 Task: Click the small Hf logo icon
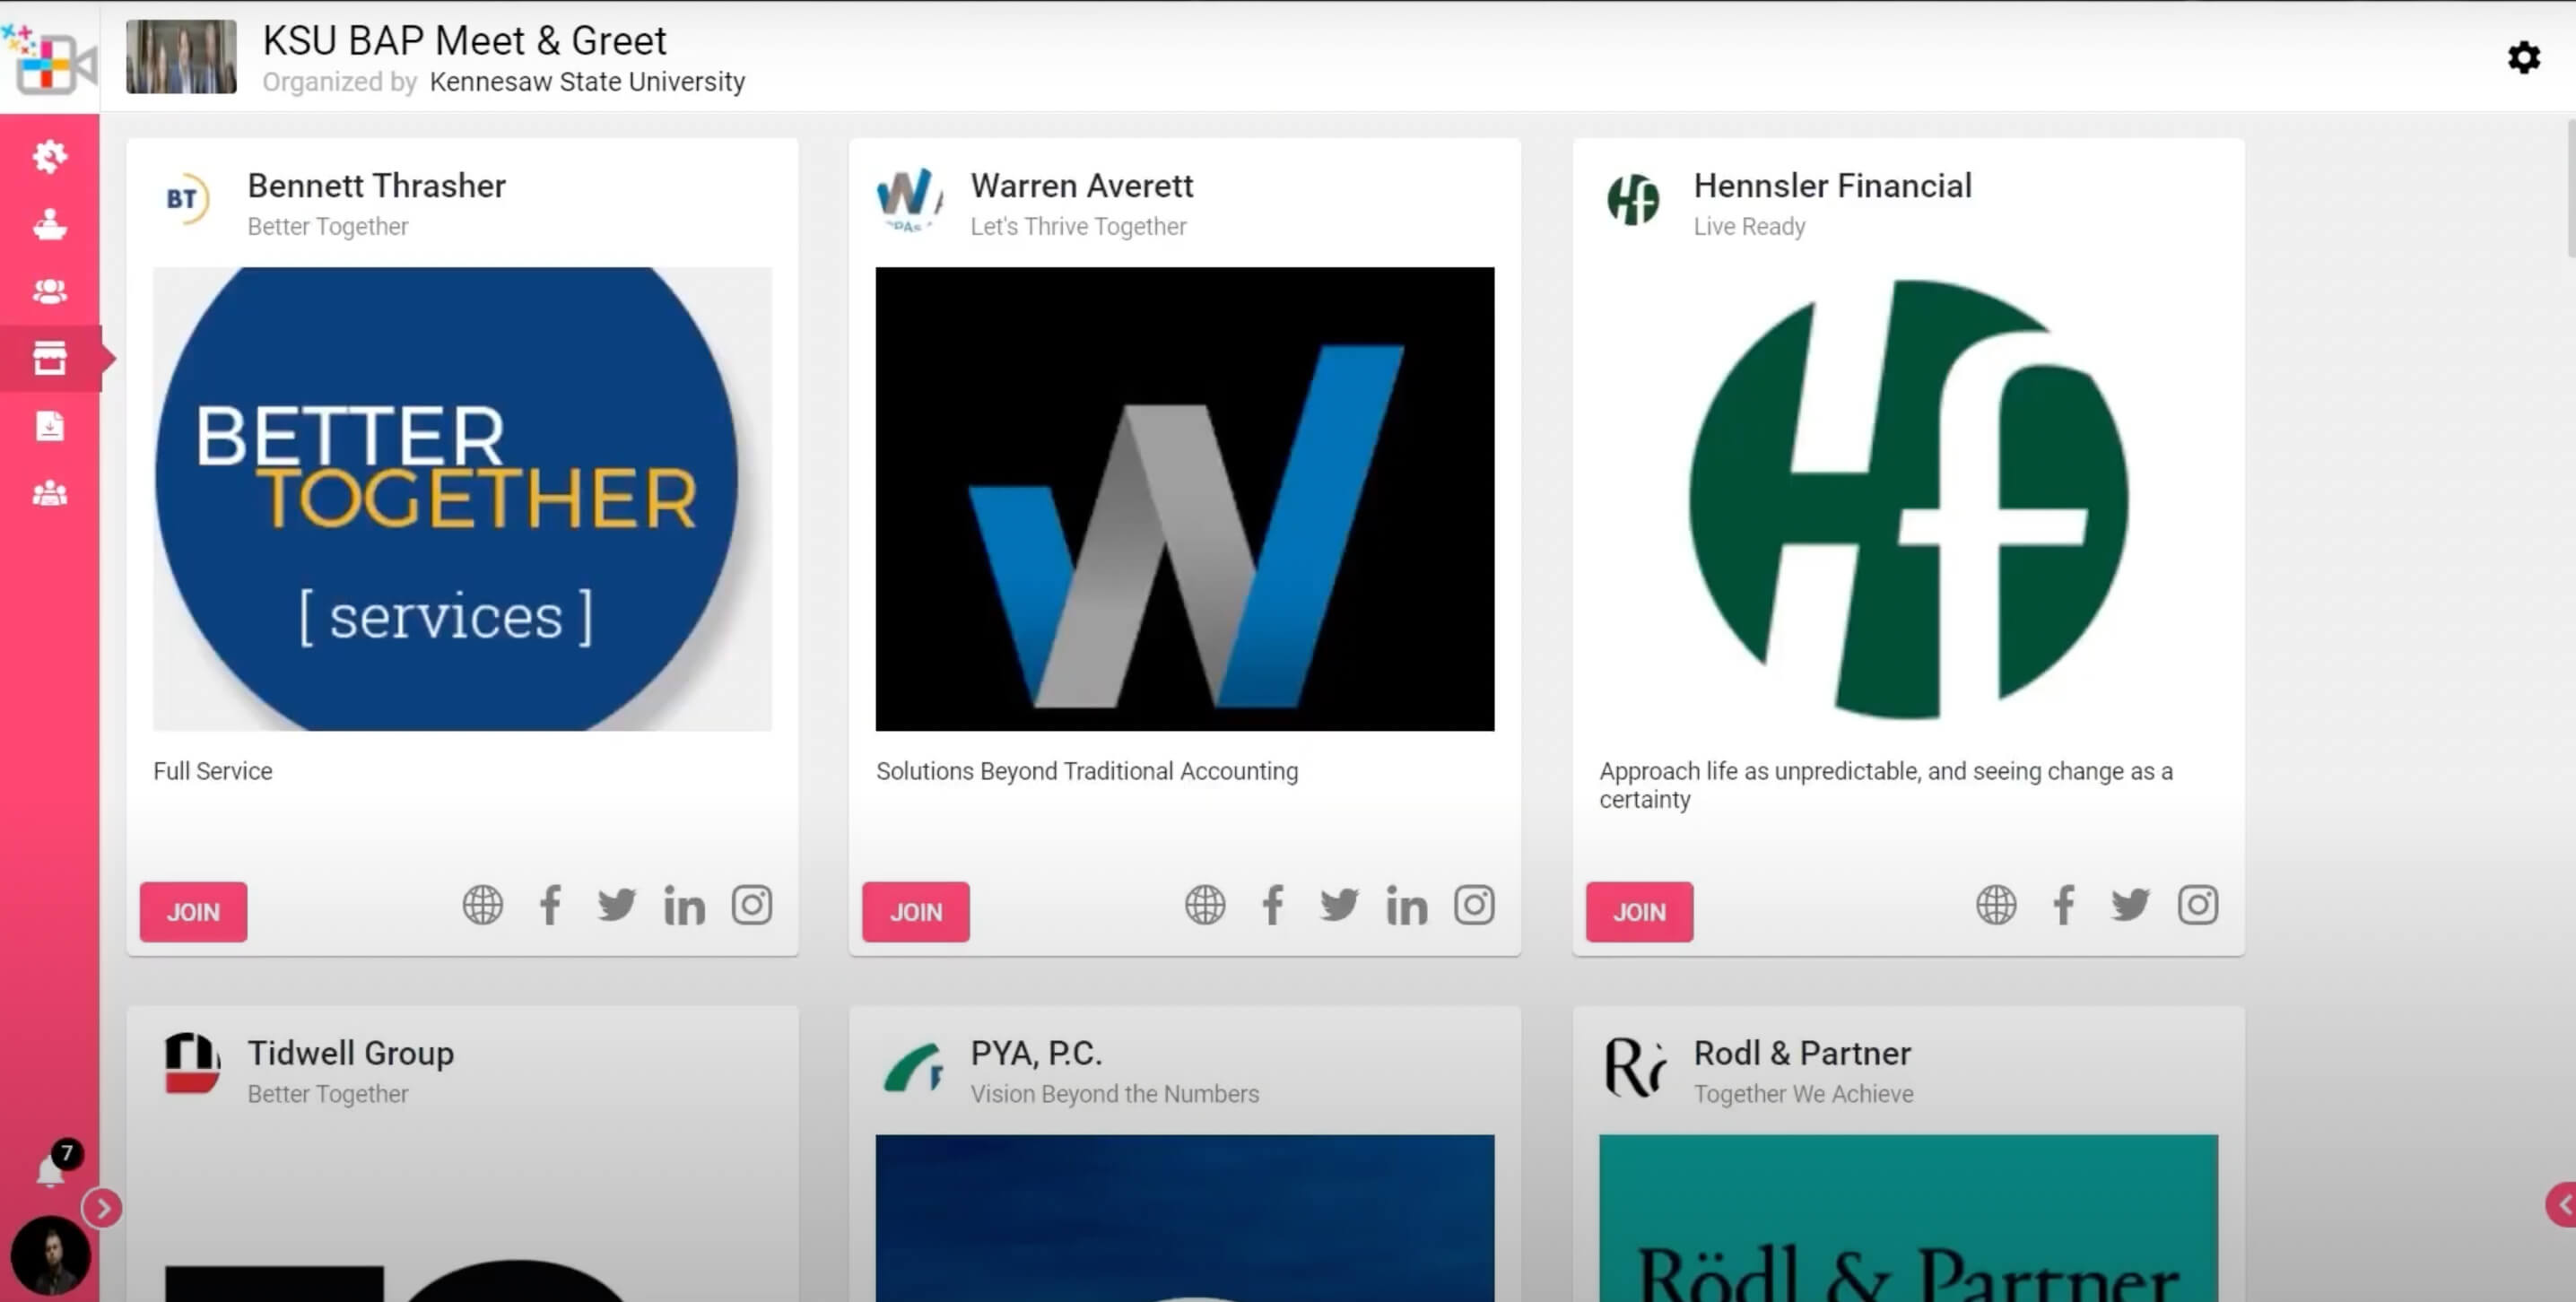[x=1633, y=199]
